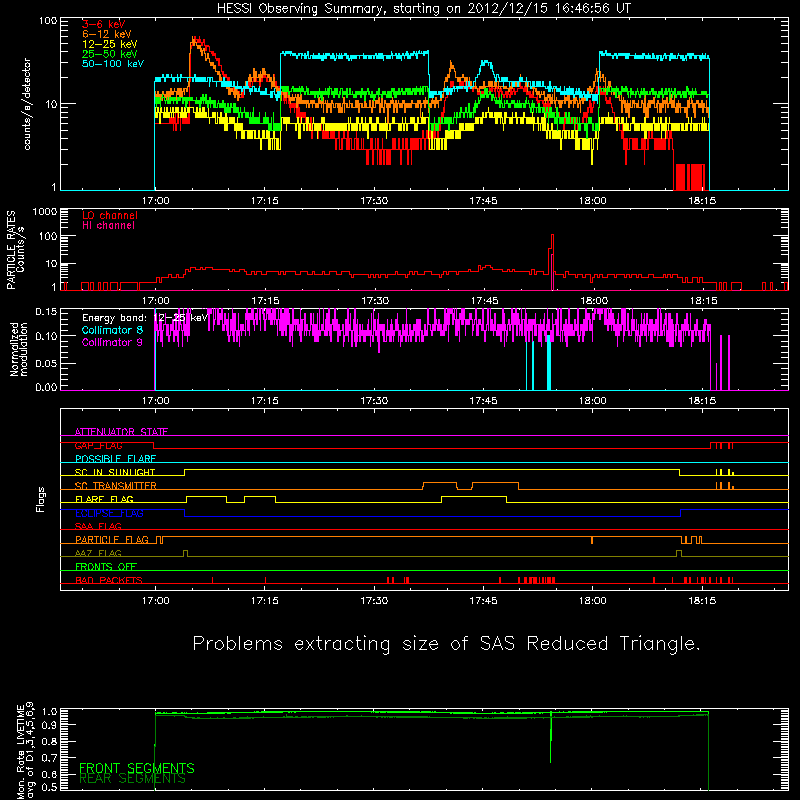800x800 pixels.
Task: Click the PARTICLE_FLAG label
Action: click(112, 540)
